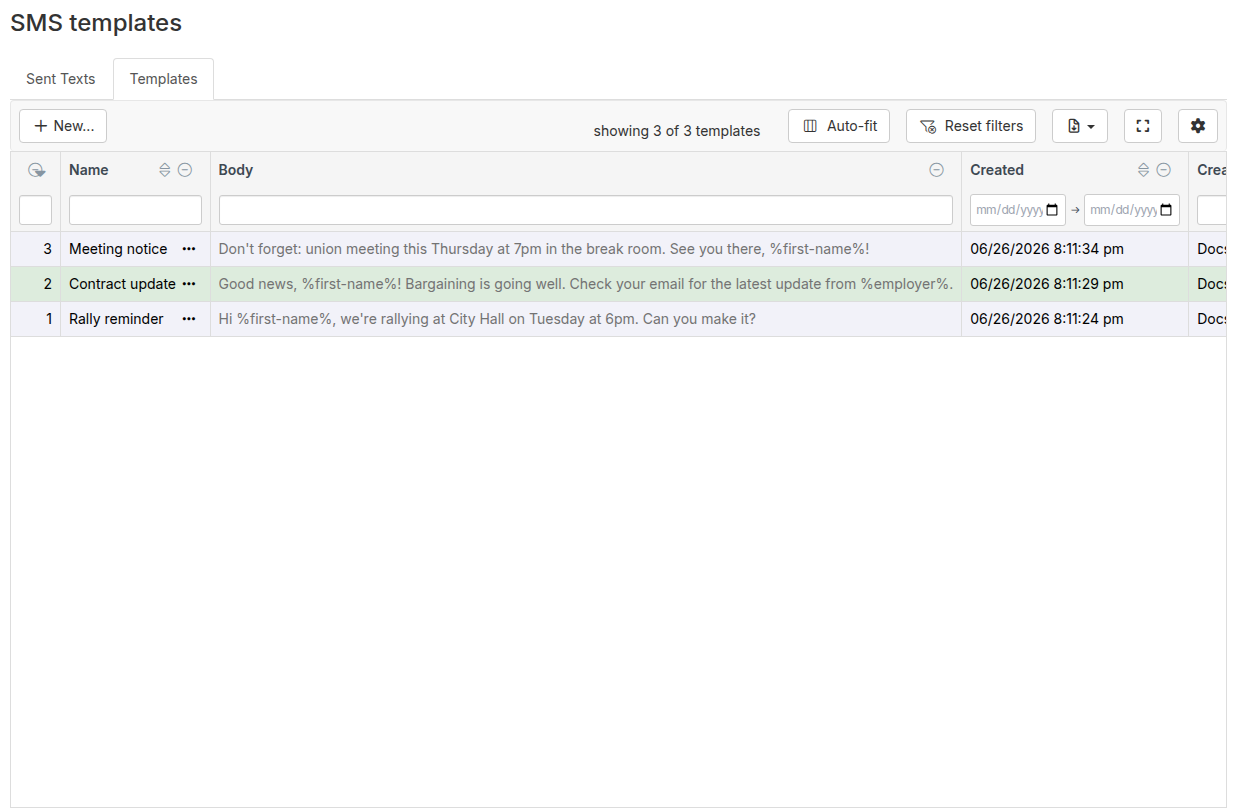
Task: Click the Created column header label
Action: tap(997, 170)
